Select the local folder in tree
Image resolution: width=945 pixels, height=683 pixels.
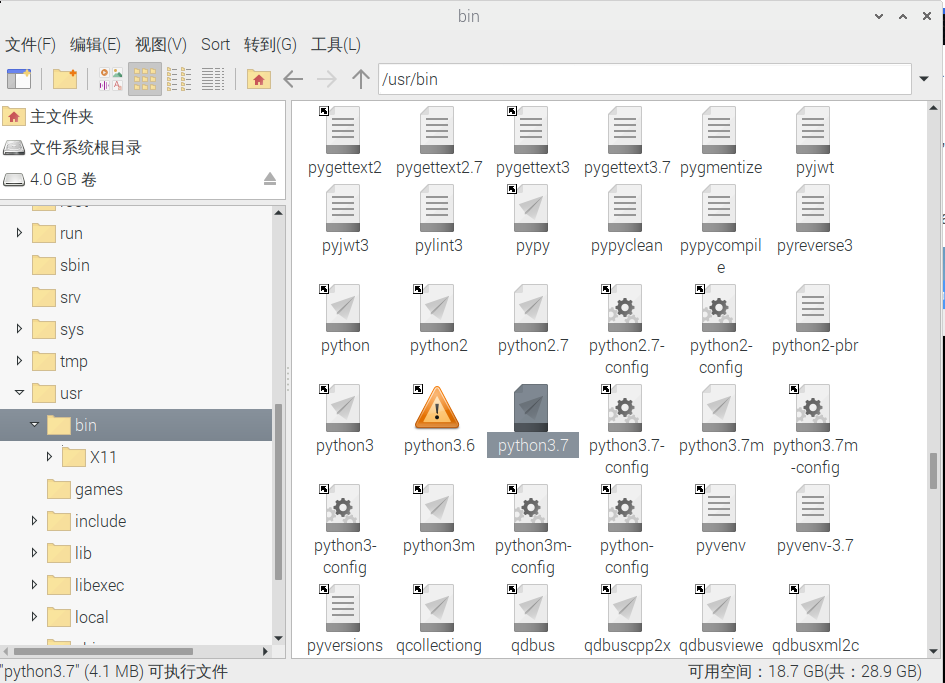(78, 617)
